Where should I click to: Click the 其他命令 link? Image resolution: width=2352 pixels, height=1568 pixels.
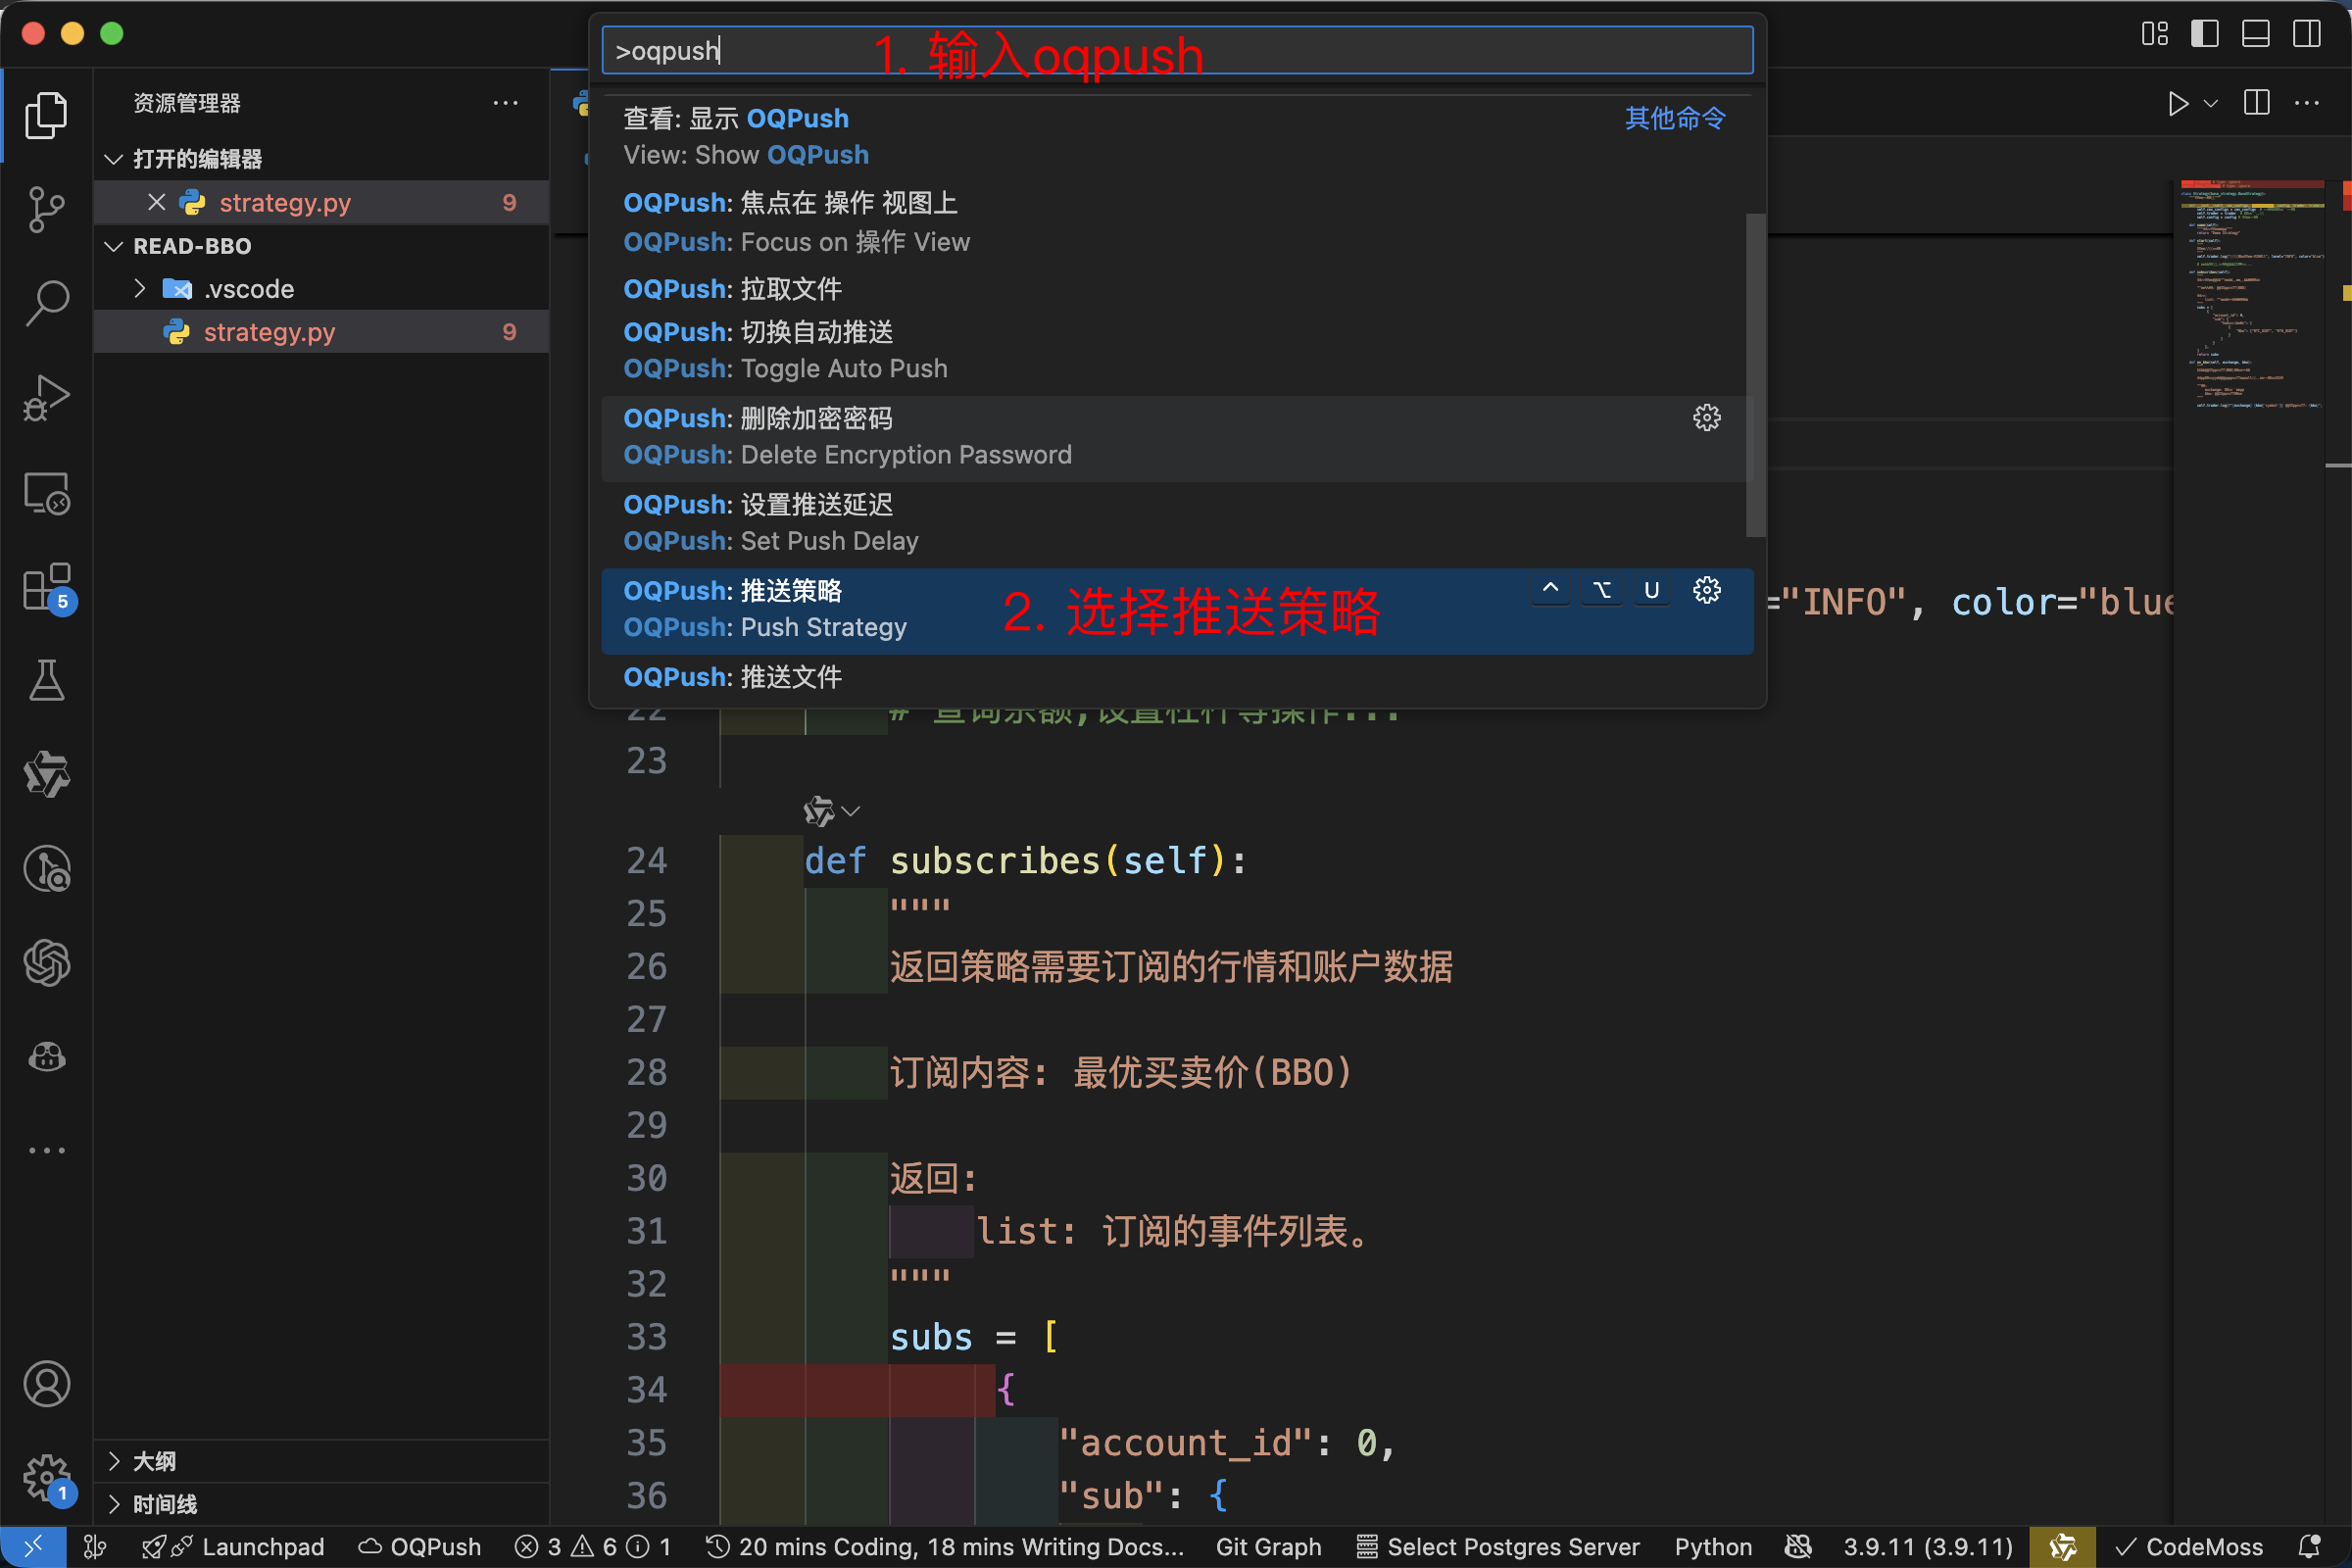coord(1674,118)
